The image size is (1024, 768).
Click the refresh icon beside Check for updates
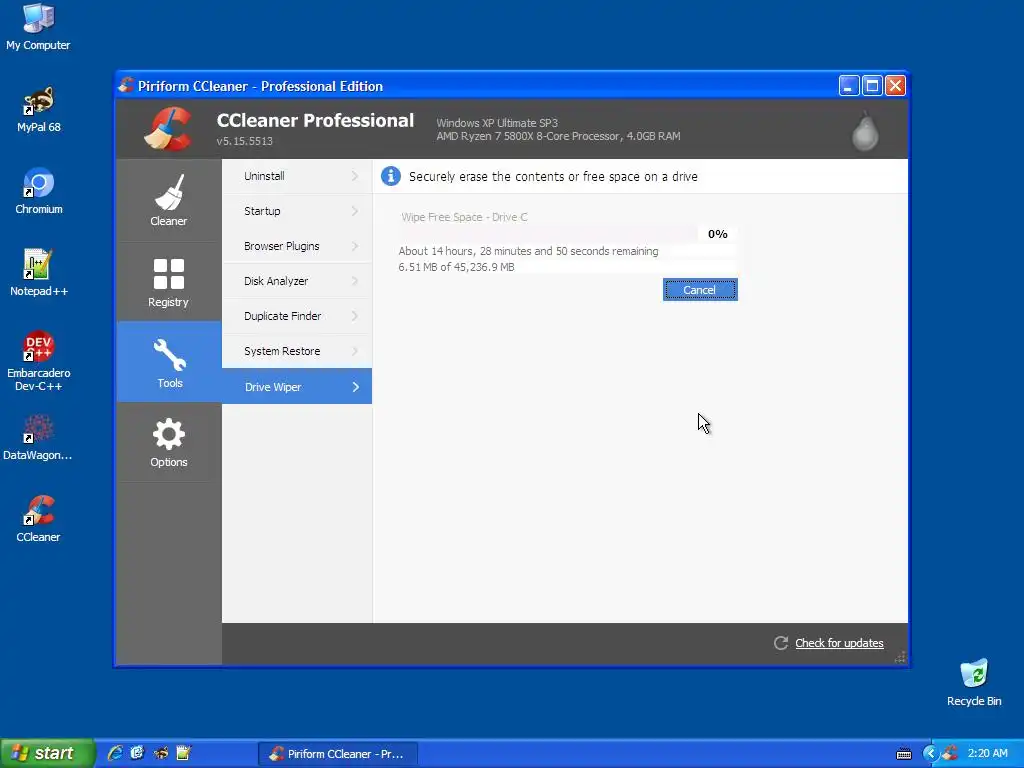pyautogui.click(x=780, y=643)
